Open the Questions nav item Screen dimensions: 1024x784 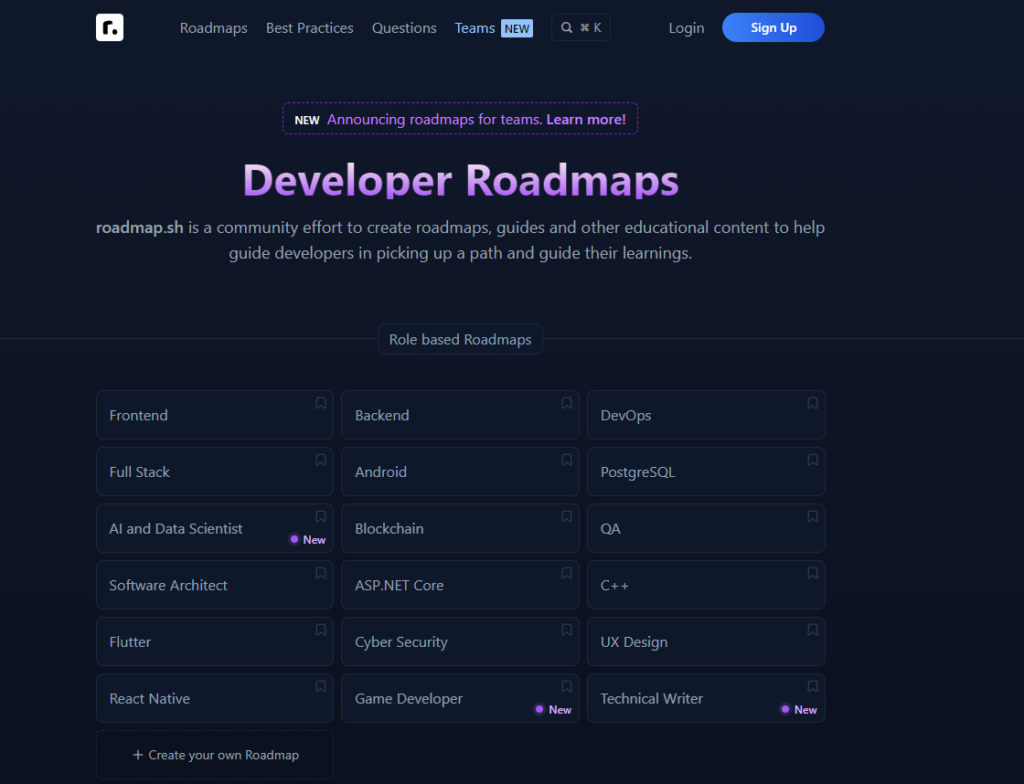tap(404, 28)
